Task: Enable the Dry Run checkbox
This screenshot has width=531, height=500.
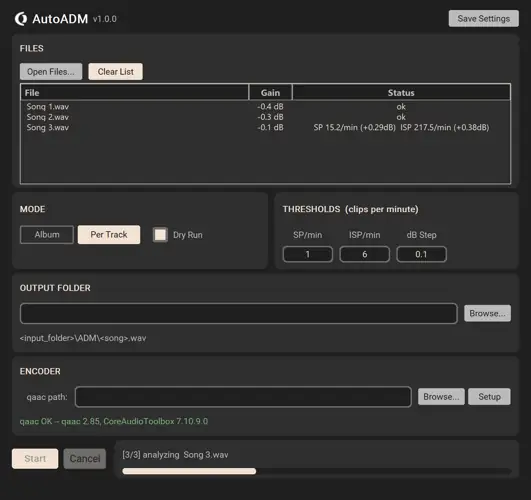Action: pos(160,234)
